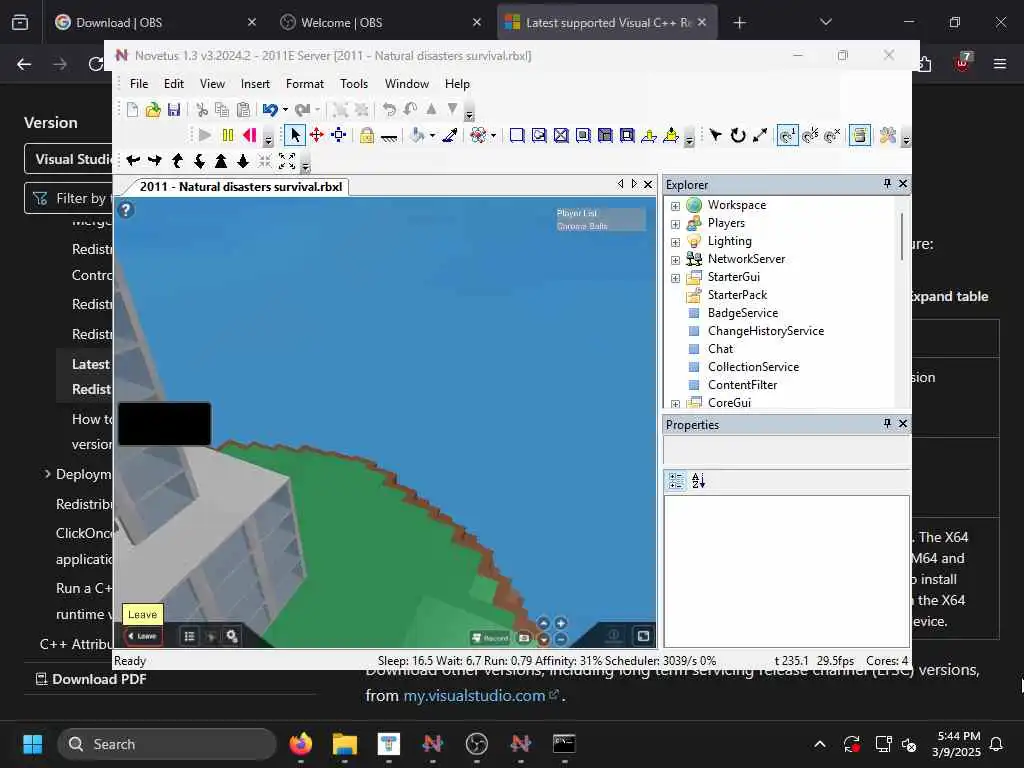This screenshot has width=1024, height=768.
Task: Click the Anchor surface tool icon
Action: click(x=389, y=136)
